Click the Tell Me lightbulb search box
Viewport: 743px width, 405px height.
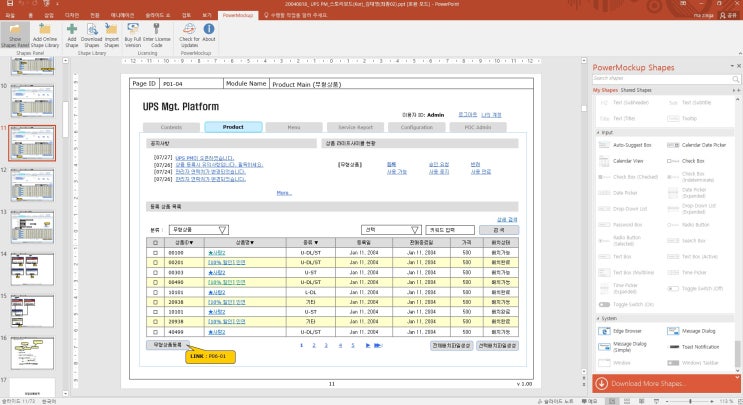(x=296, y=15)
